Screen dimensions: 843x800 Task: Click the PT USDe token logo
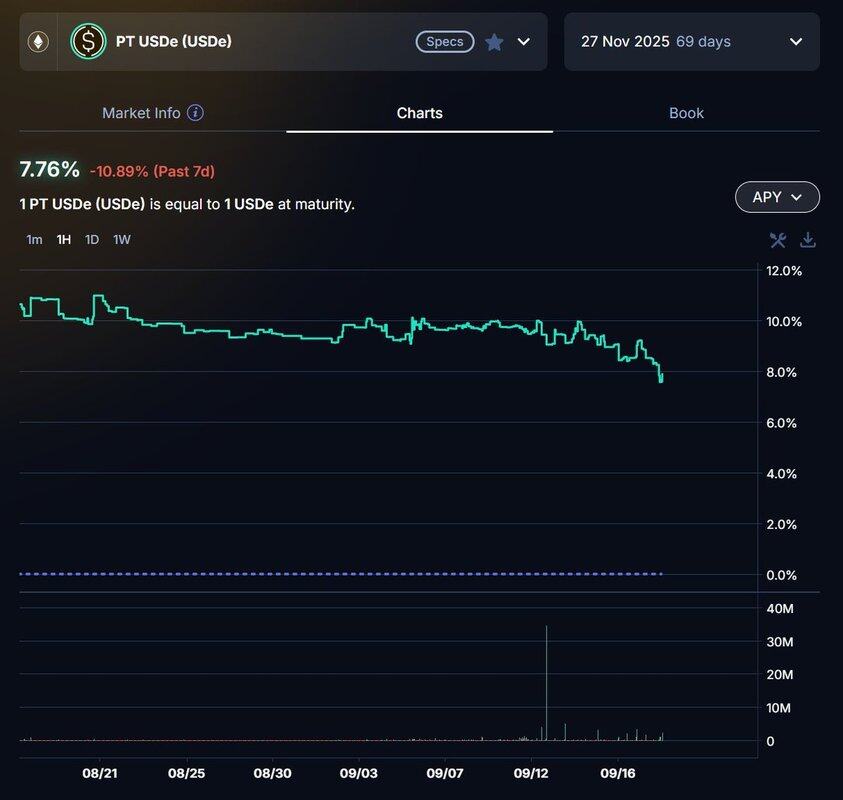coord(88,41)
